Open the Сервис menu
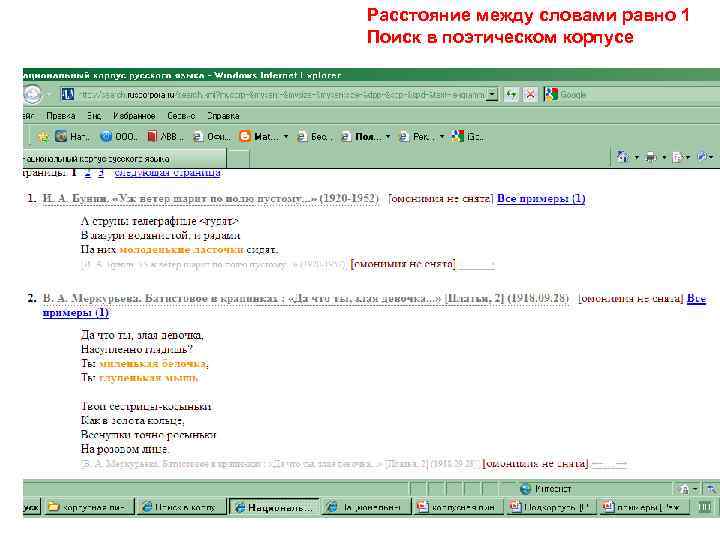Image resolution: width=720 pixels, height=540 pixels. (x=181, y=116)
